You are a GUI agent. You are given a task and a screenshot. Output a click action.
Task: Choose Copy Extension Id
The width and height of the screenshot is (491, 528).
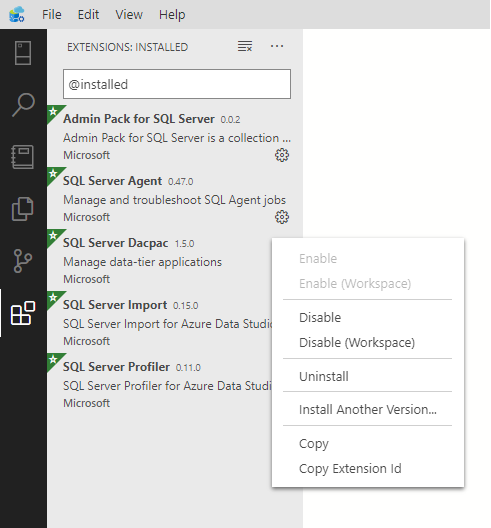point(368,468)
